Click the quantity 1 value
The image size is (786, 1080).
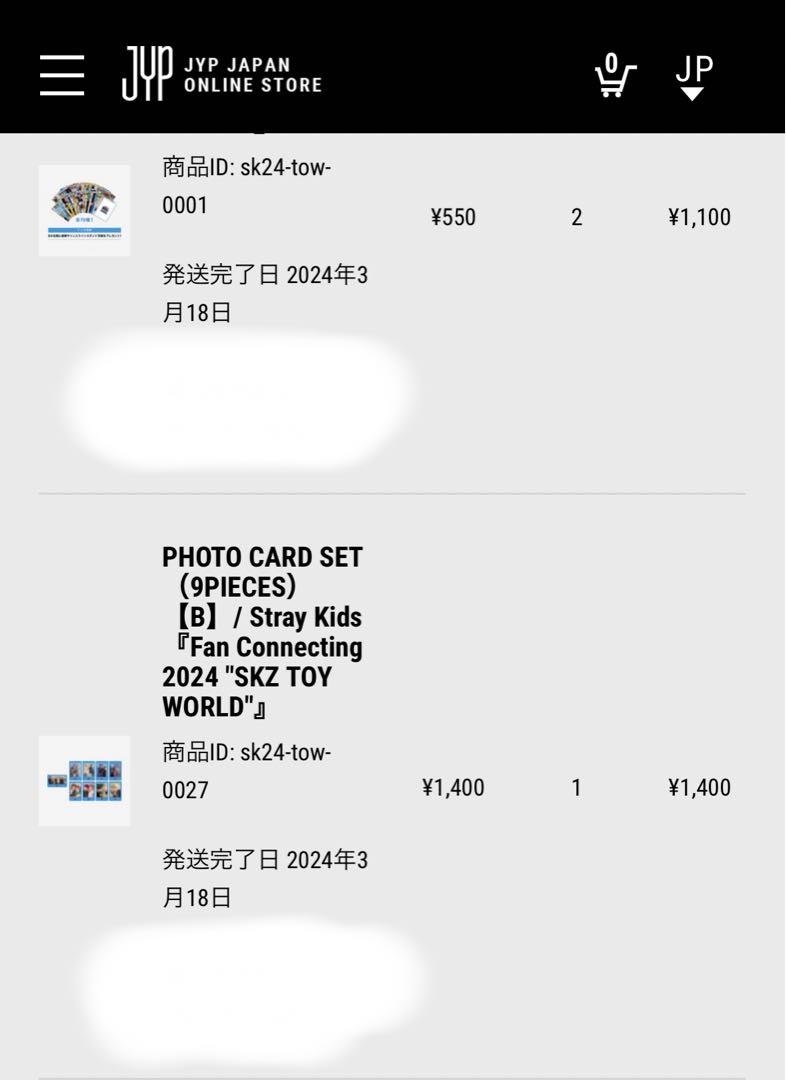point(577,787)
